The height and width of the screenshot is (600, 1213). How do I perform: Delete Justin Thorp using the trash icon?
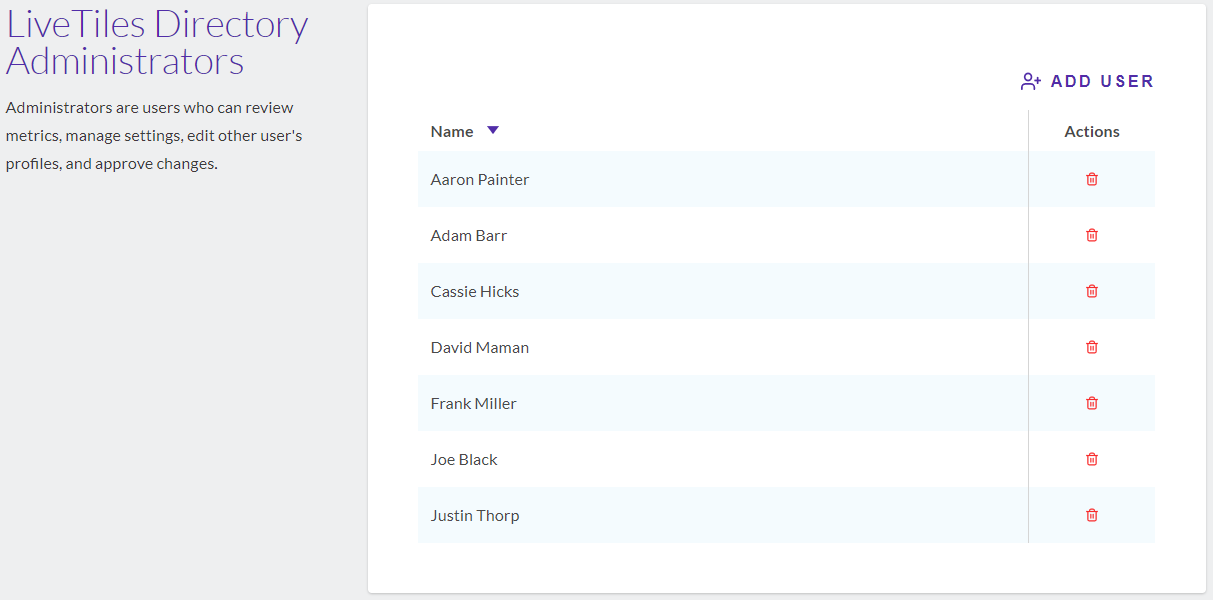coord(1092,515)
